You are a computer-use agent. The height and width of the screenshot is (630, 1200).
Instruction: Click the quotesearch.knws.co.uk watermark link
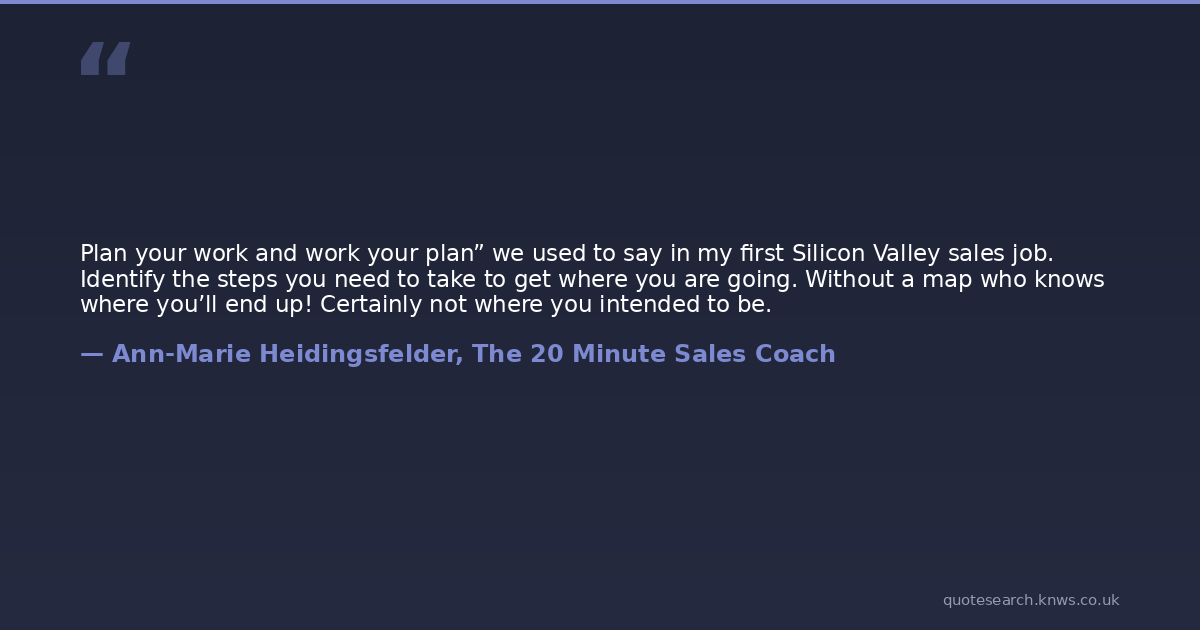point(1030,600)
